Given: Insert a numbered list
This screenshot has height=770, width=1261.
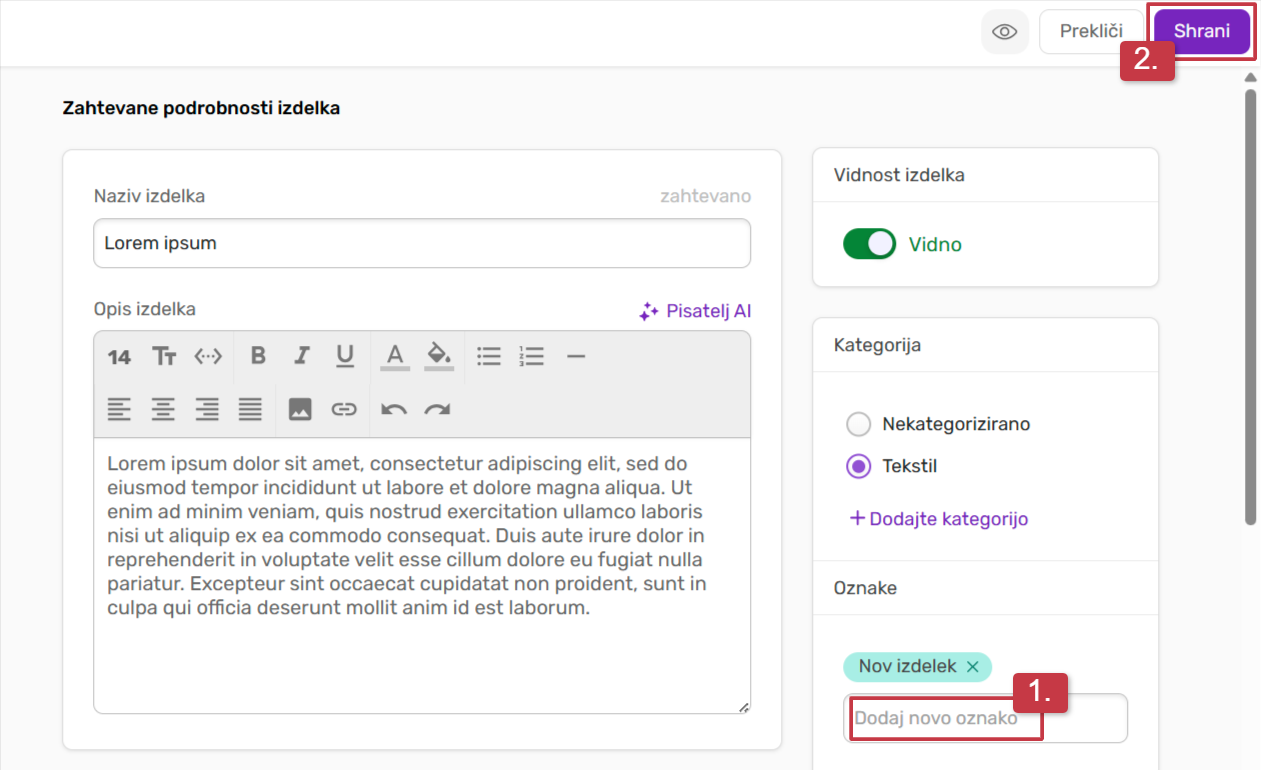Looking at the screenshot, I should pyautogui.click(x=531, y=356).
